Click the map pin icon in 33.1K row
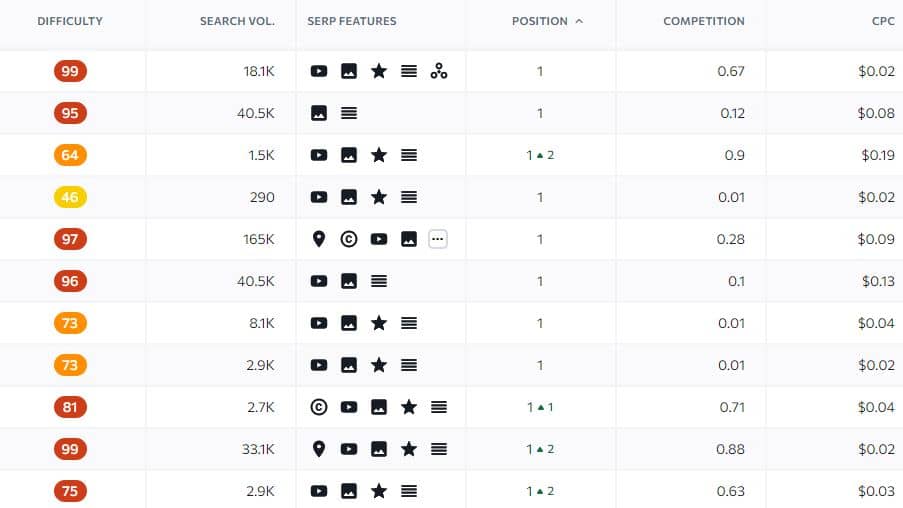 pyautogui.click(x=318, y=449)
